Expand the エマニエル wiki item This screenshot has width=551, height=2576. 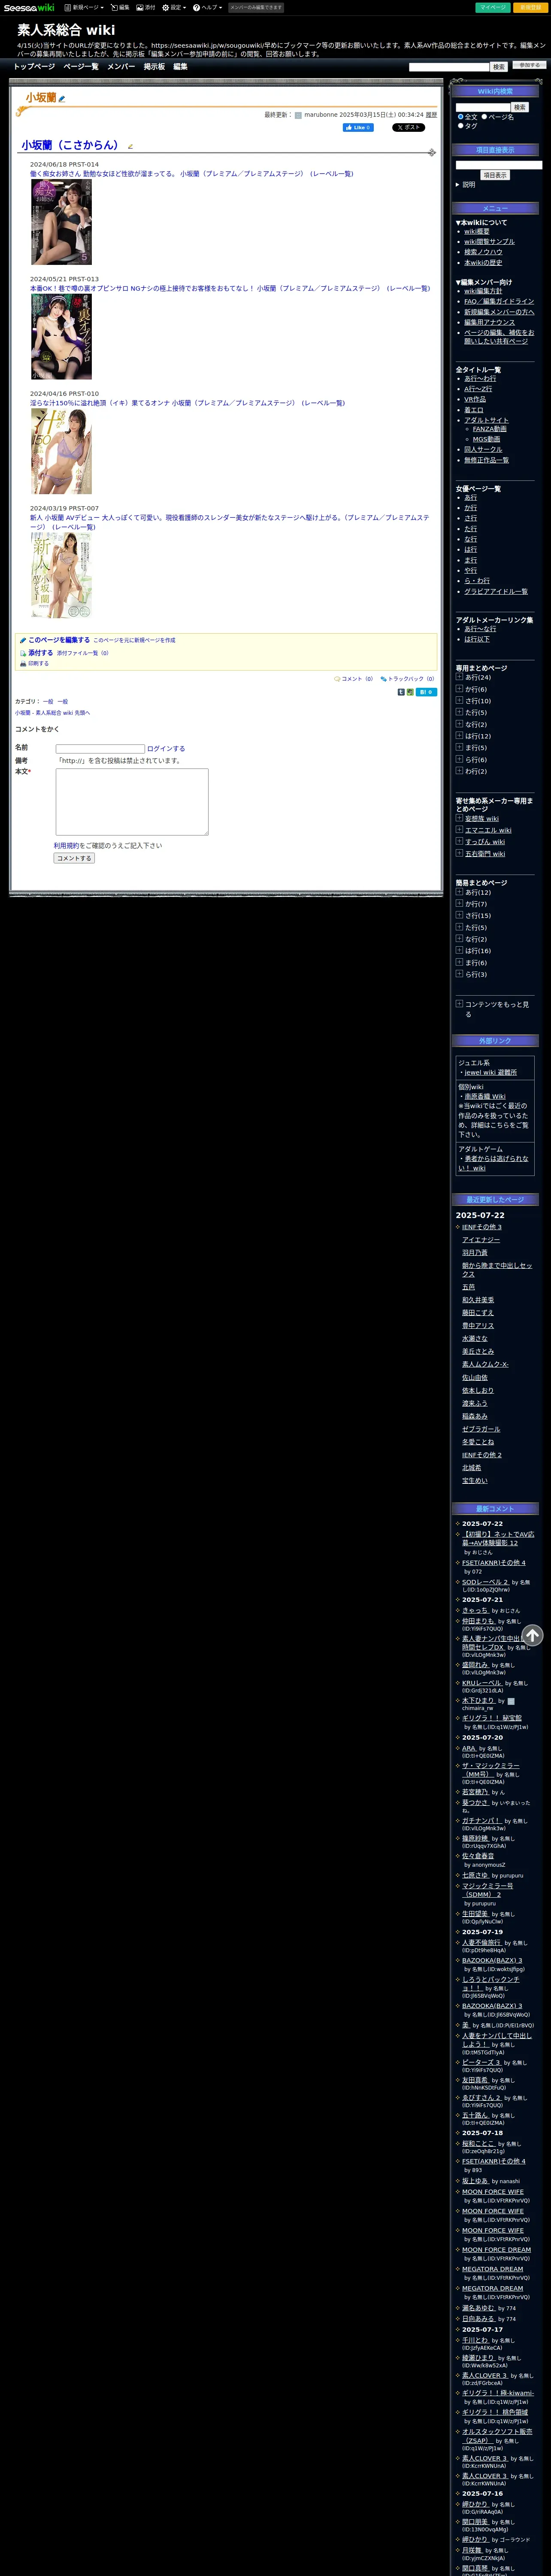pos(459,830)
